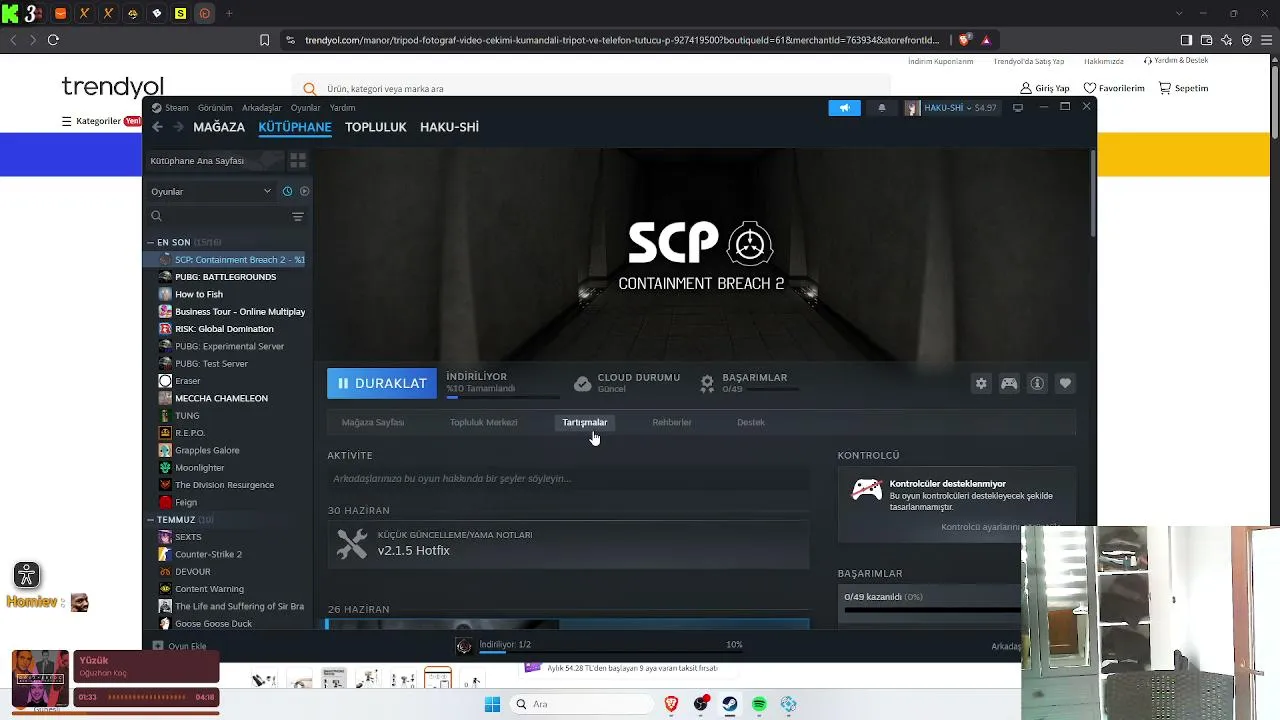Viewport: 1280px width, 720px height.
Task: Click the library search magnifier icon
Action: pyautogui.click(x=156, y=216)
